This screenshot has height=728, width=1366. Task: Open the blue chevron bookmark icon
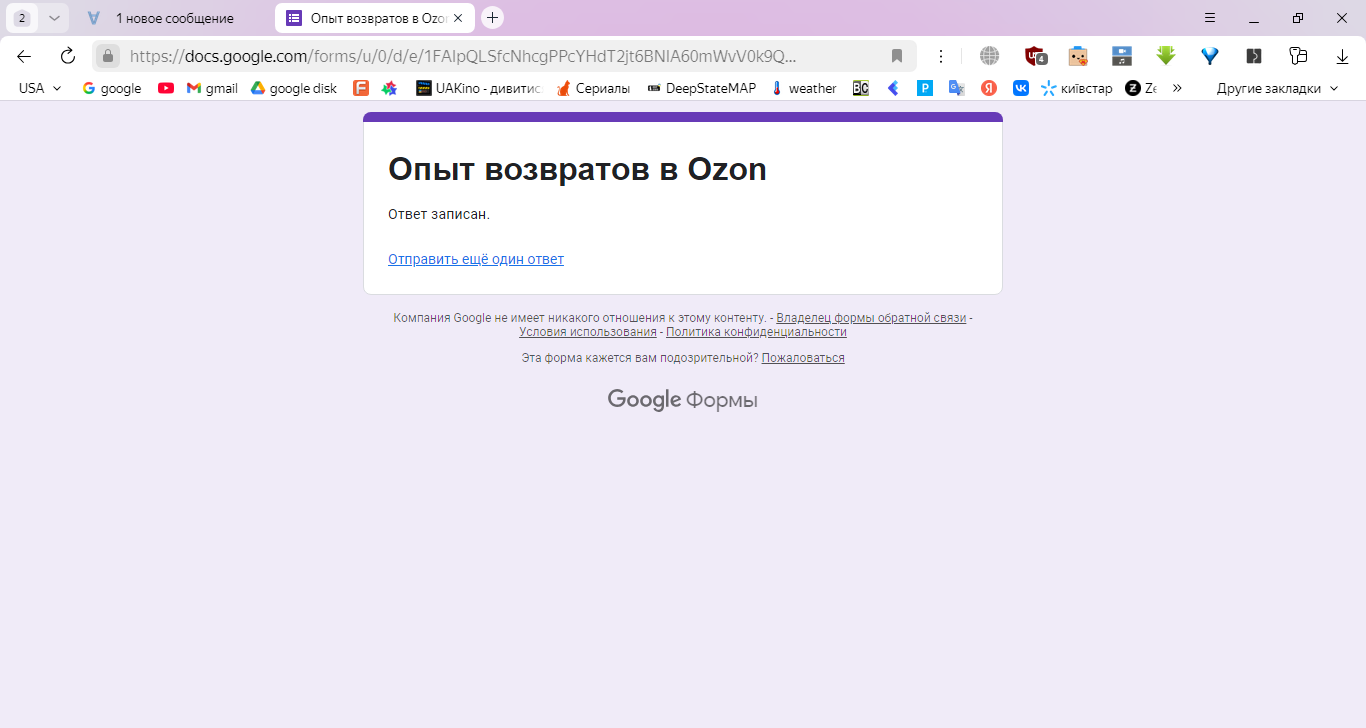[893, 88]
